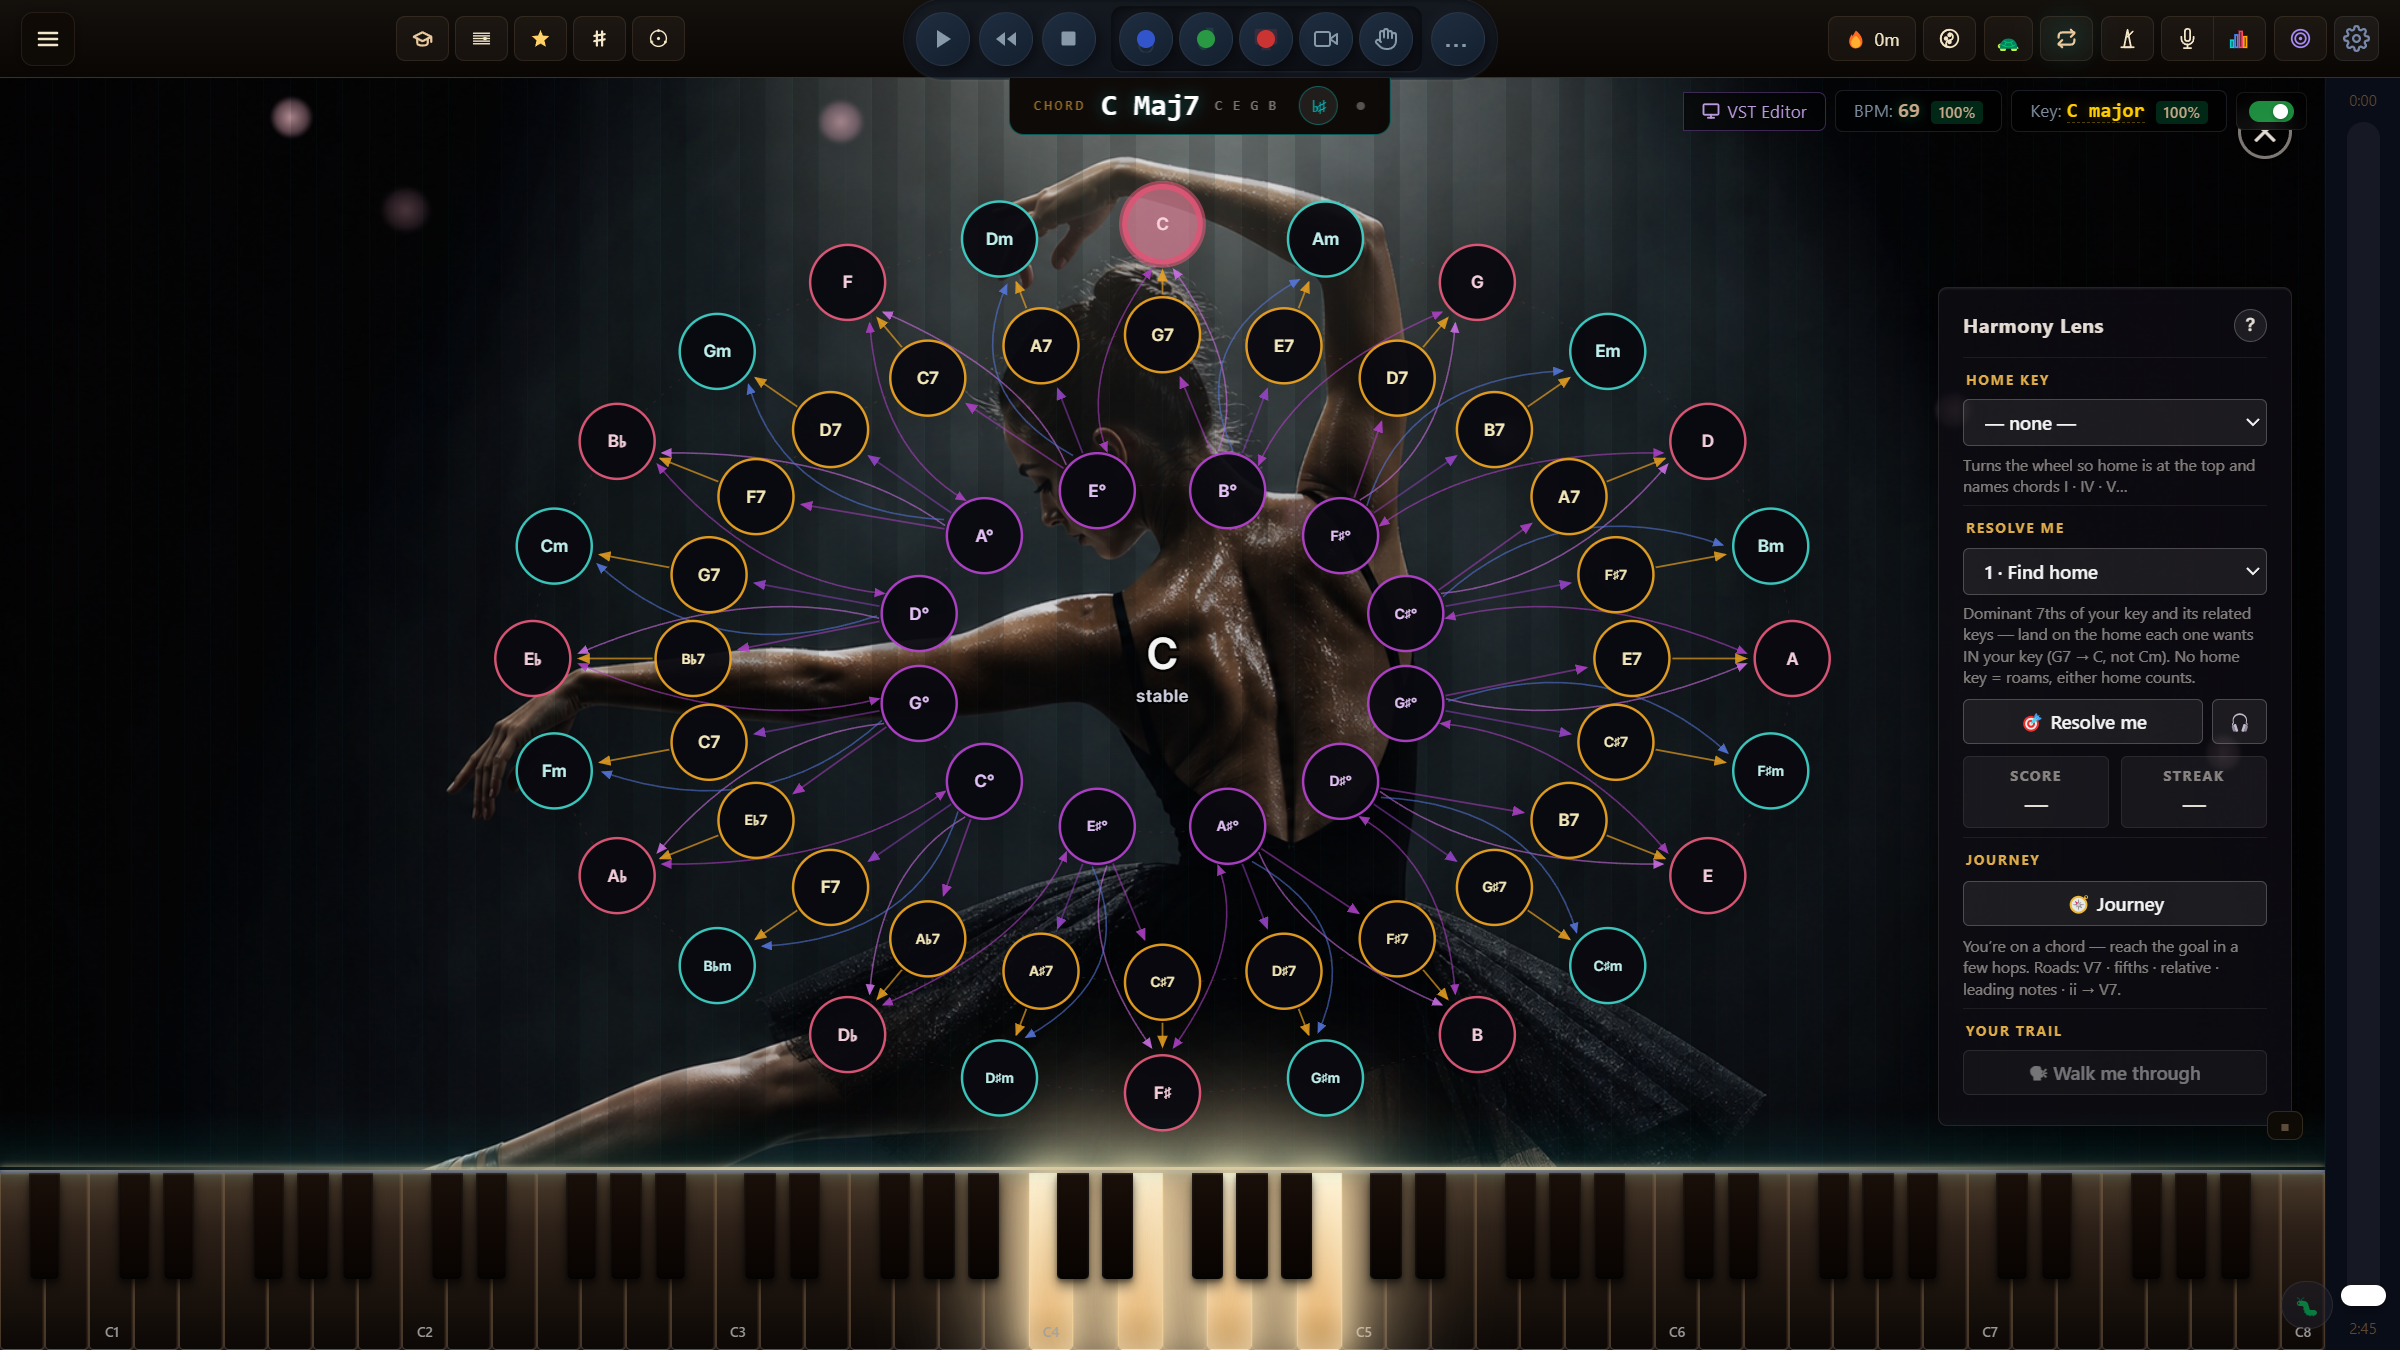
Task: Stop playback with the square button
Action: [x=1068, y=39]
